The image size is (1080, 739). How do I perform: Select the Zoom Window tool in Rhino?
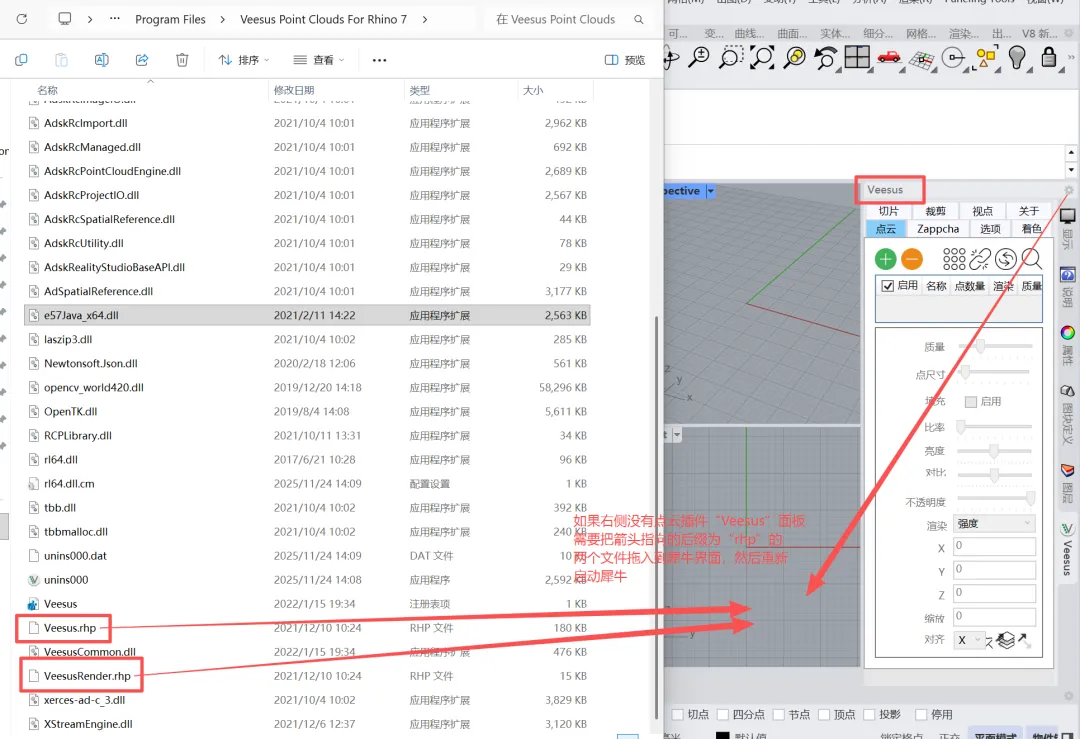click(x=730, y=57)
